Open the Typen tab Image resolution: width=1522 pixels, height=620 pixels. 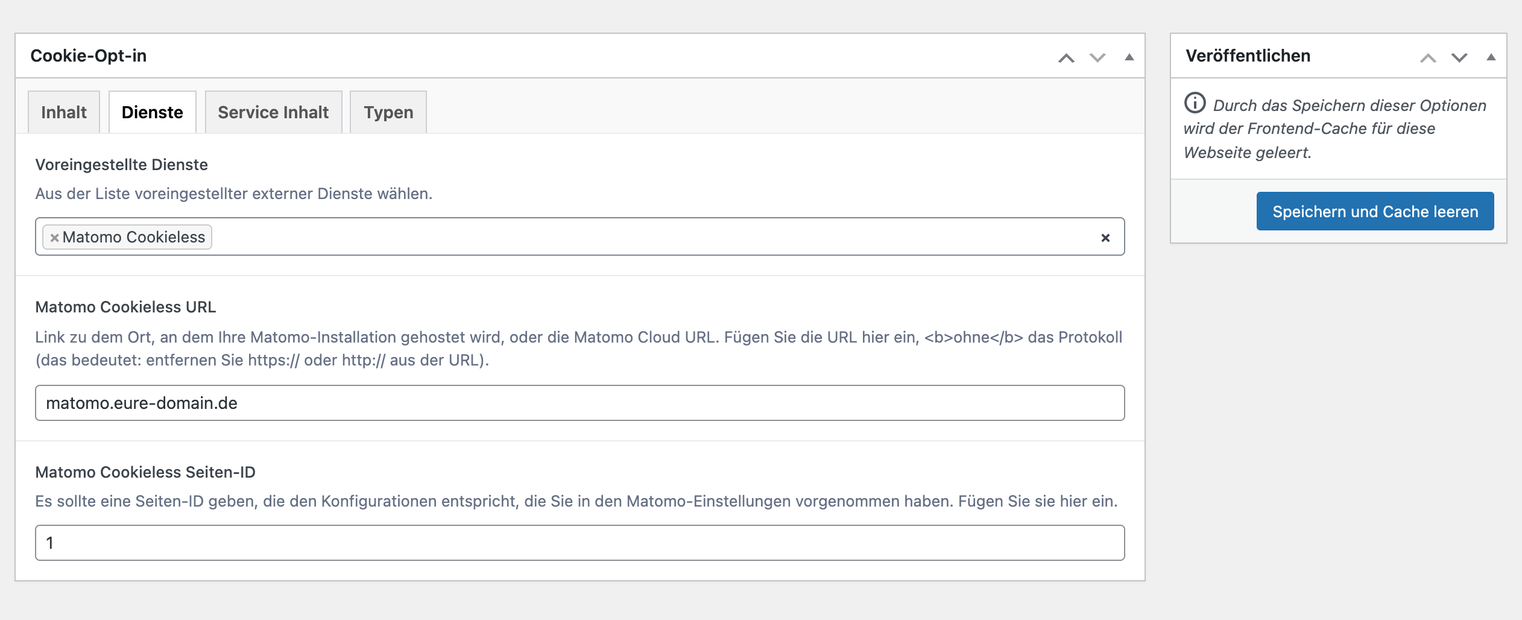click(x=388, y=112)
